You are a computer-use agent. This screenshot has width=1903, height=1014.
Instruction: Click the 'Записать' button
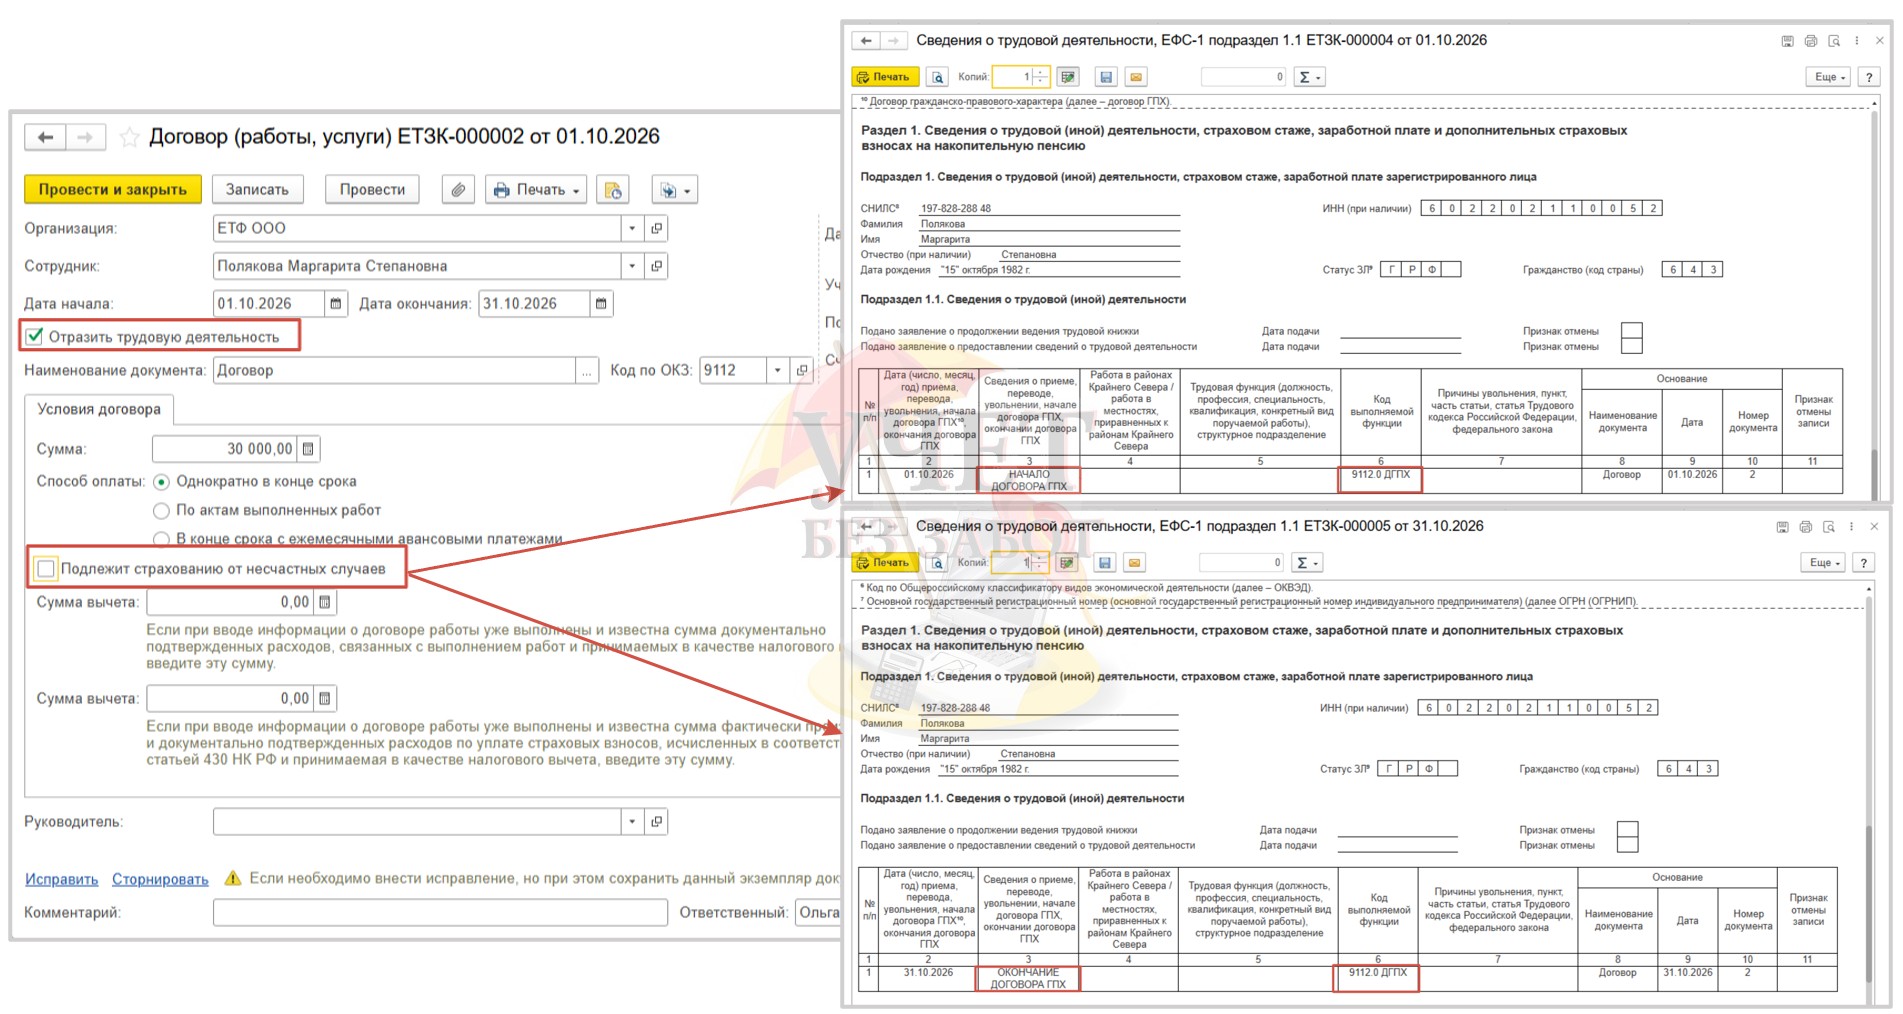[x=257, y=190]
